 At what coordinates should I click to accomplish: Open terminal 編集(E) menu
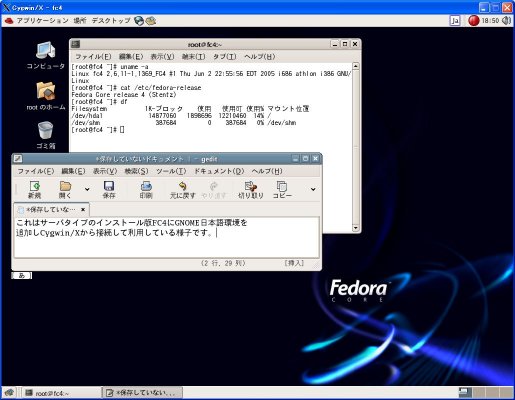(x=131, y=57)
